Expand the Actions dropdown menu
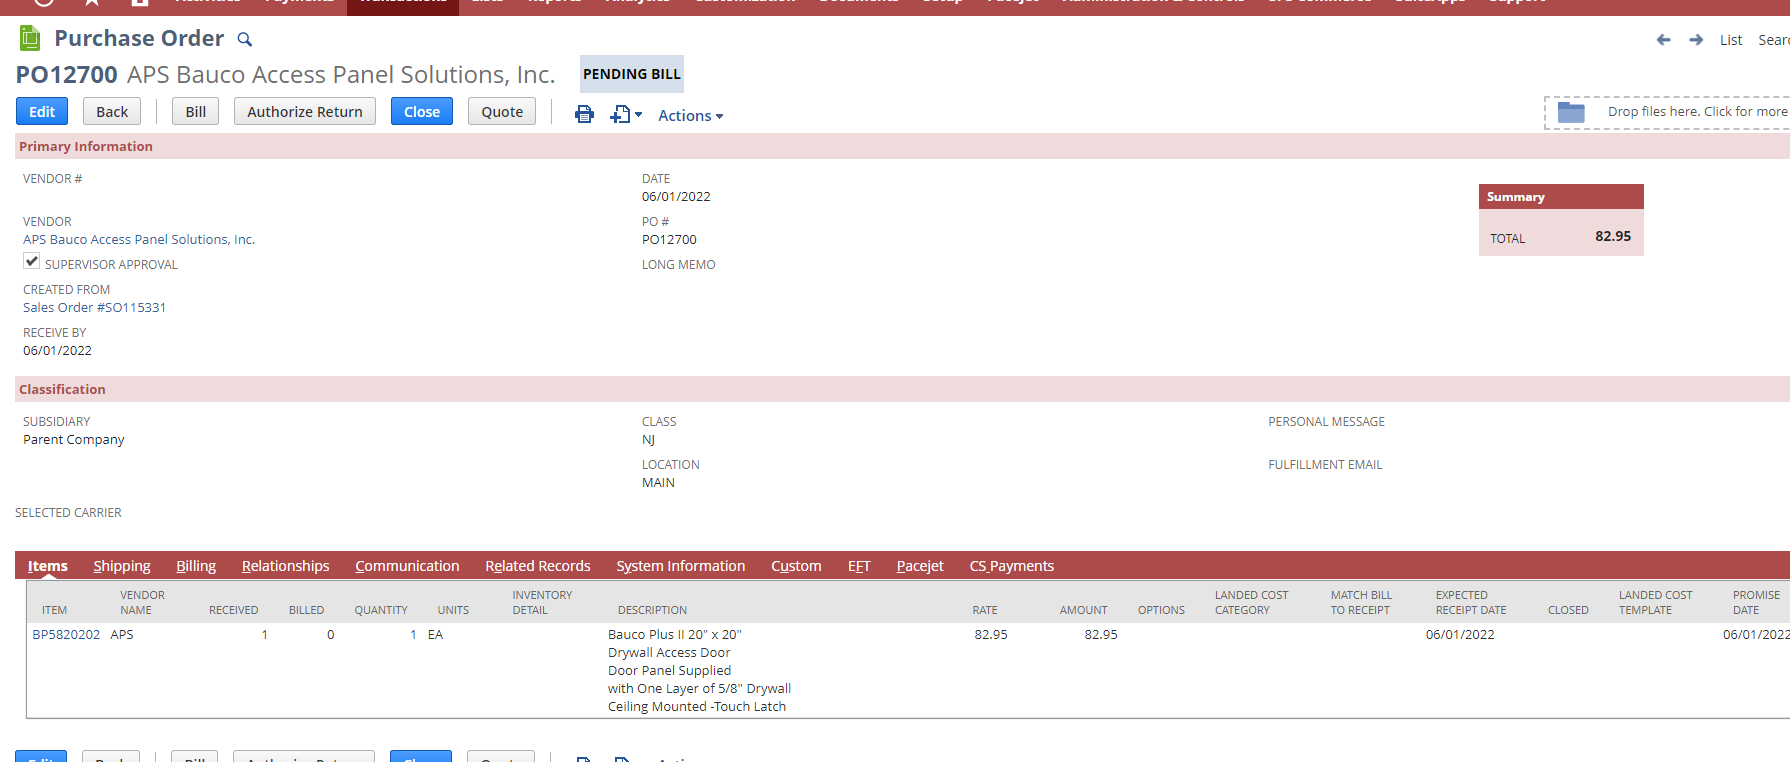The width and height of the screenshot is (1790, 762). coord(690,116)
